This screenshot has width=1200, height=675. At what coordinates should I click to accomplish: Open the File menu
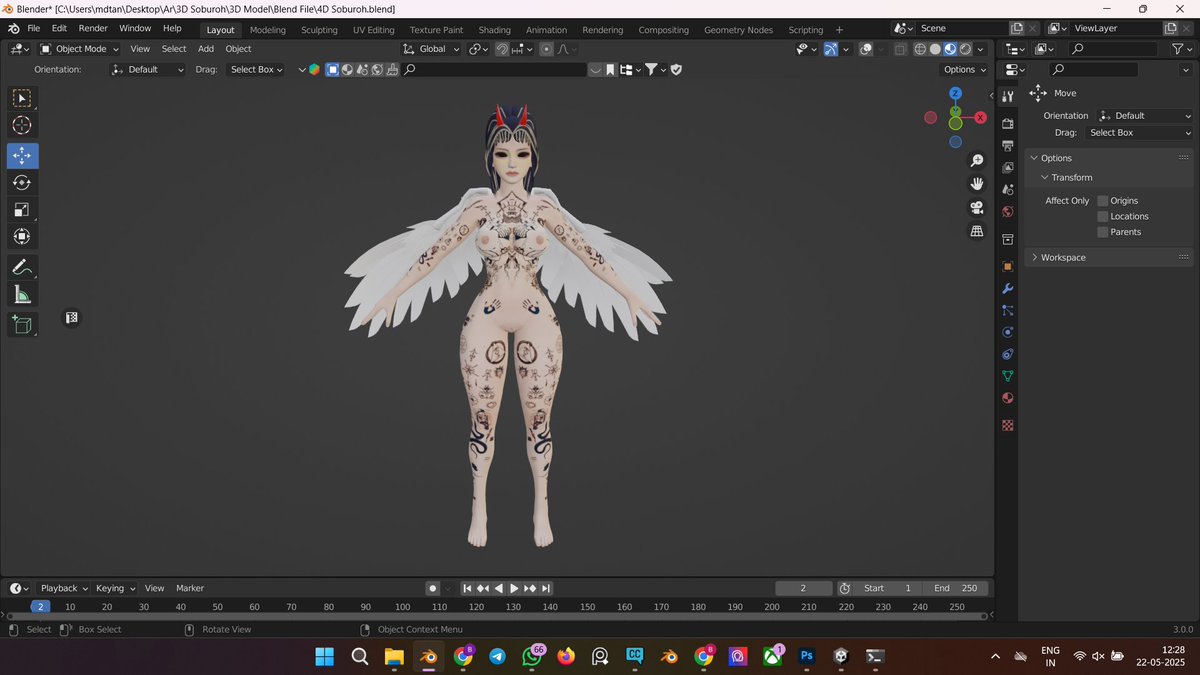click(33, 29)
